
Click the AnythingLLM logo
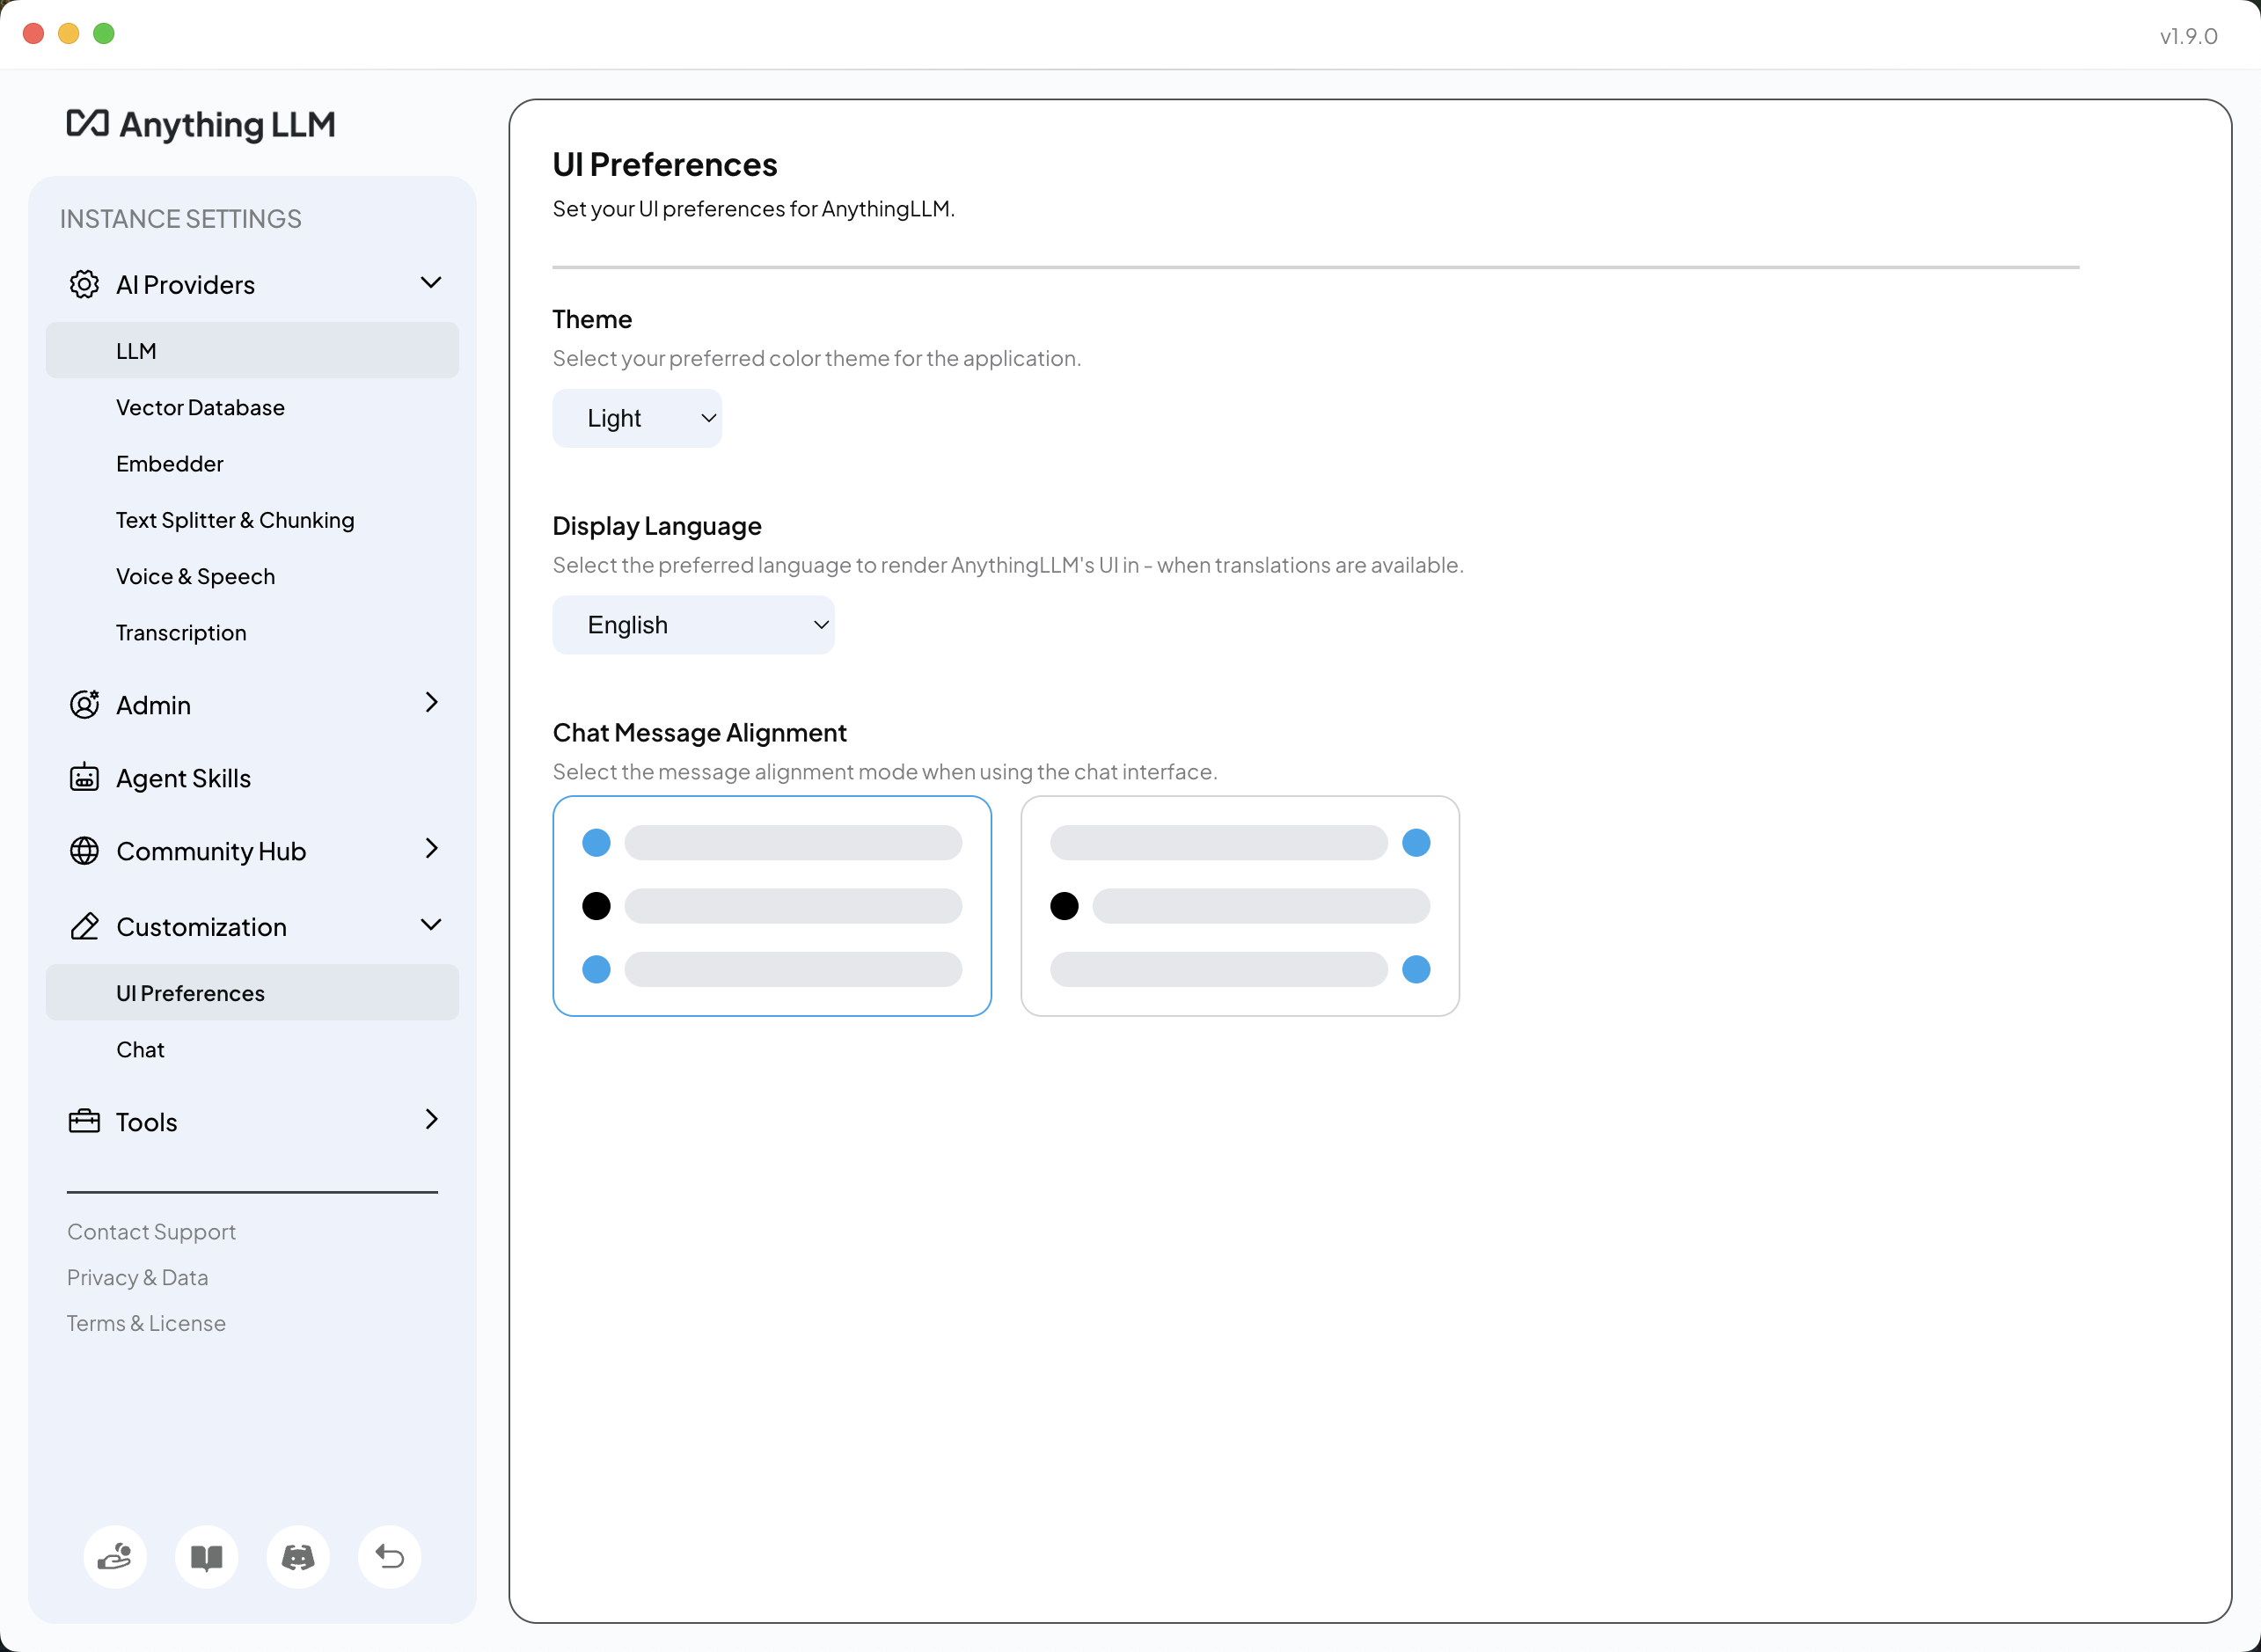point(201,124)
